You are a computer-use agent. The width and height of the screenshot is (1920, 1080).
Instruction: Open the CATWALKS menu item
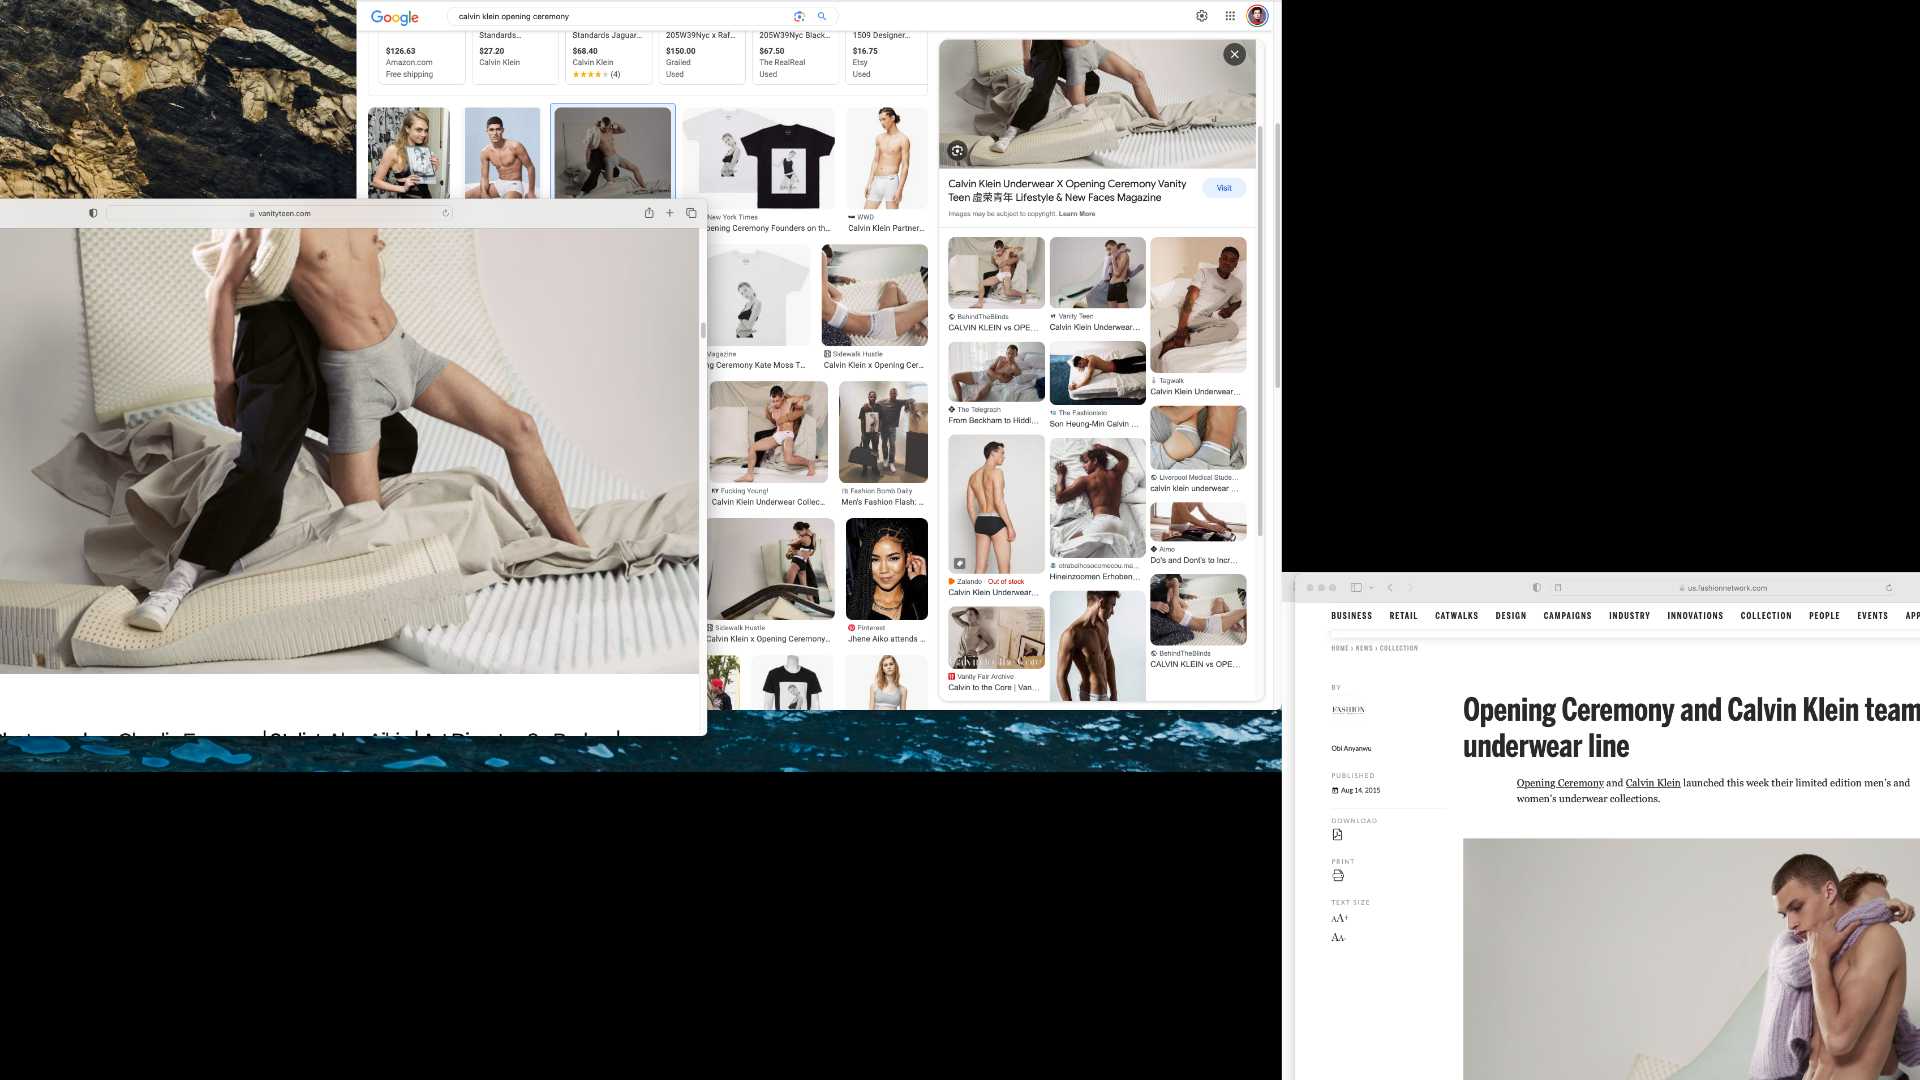coord(1456,616)
